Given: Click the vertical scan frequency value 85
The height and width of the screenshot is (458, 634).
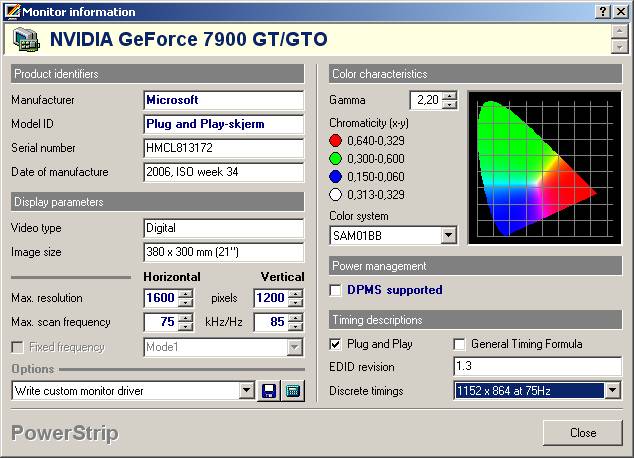Looking at the screenshot, I should point(271,322).
